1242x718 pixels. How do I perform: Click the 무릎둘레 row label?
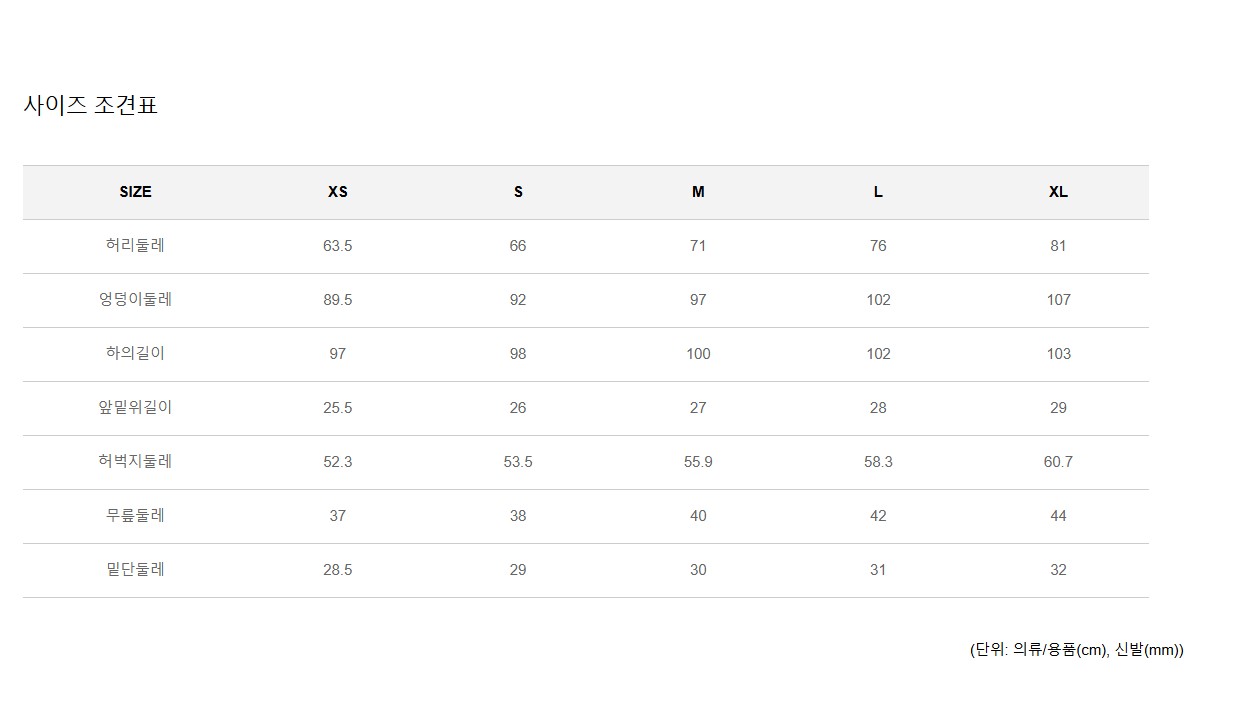click(135, 516)
